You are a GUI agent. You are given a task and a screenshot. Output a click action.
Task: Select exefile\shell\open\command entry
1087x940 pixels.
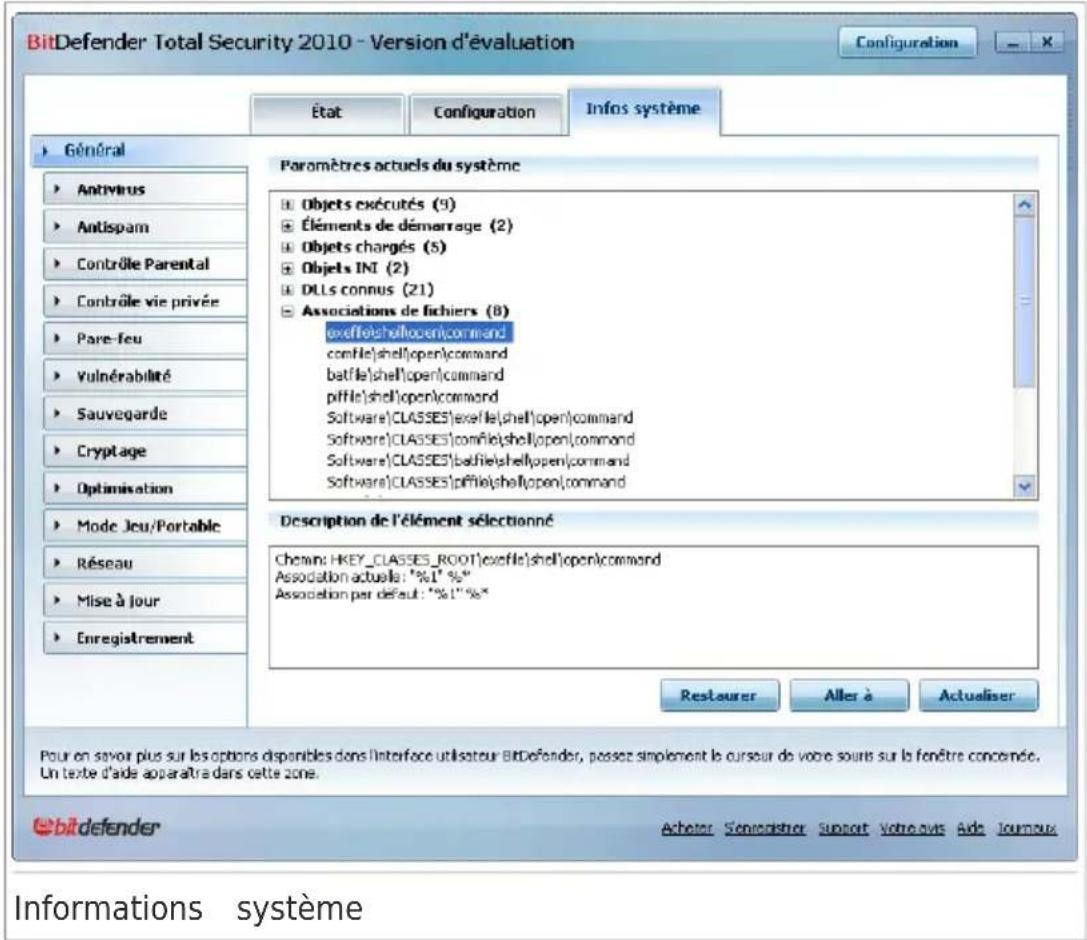pyautogui.click(x=419, y=333)
